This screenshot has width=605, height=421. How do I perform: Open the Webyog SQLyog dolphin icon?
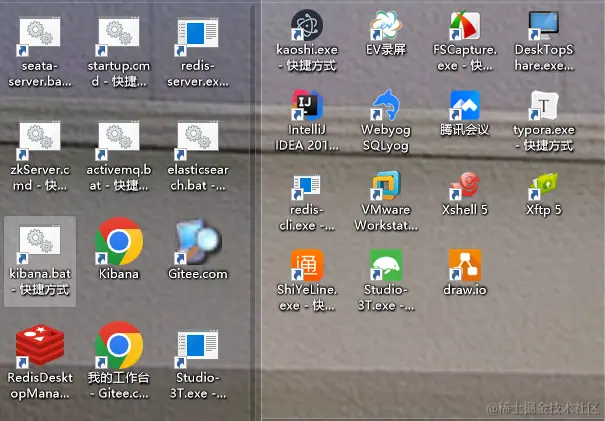[x=386, y=105]
